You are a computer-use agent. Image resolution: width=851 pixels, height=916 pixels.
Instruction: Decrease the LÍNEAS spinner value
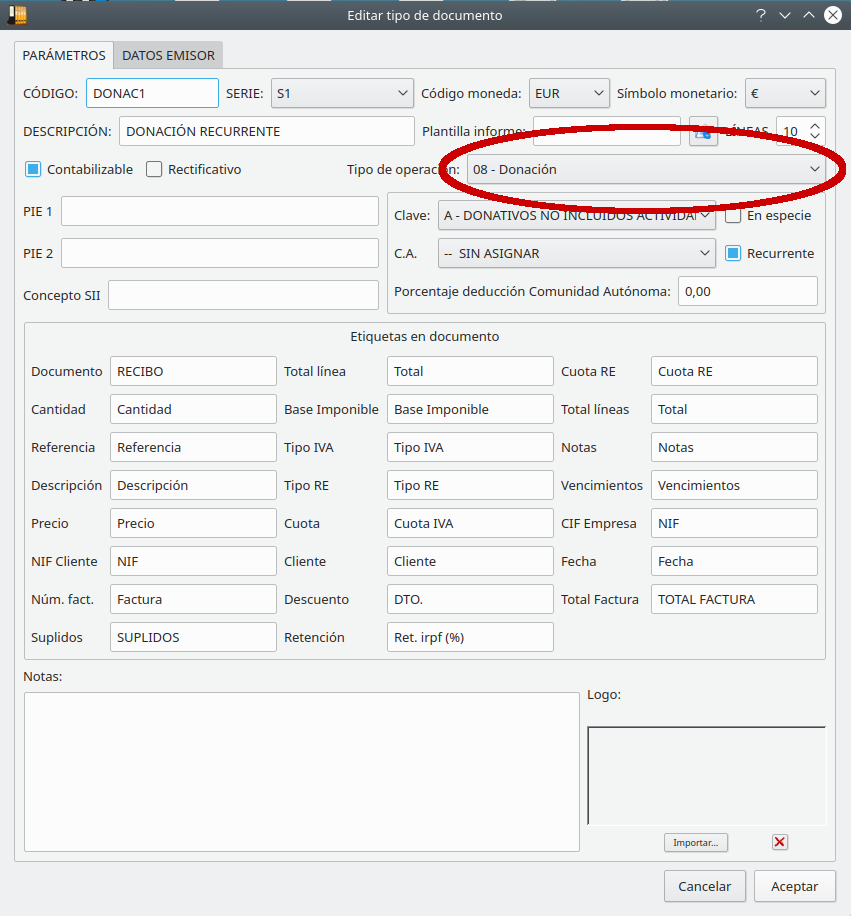point(815,137)
